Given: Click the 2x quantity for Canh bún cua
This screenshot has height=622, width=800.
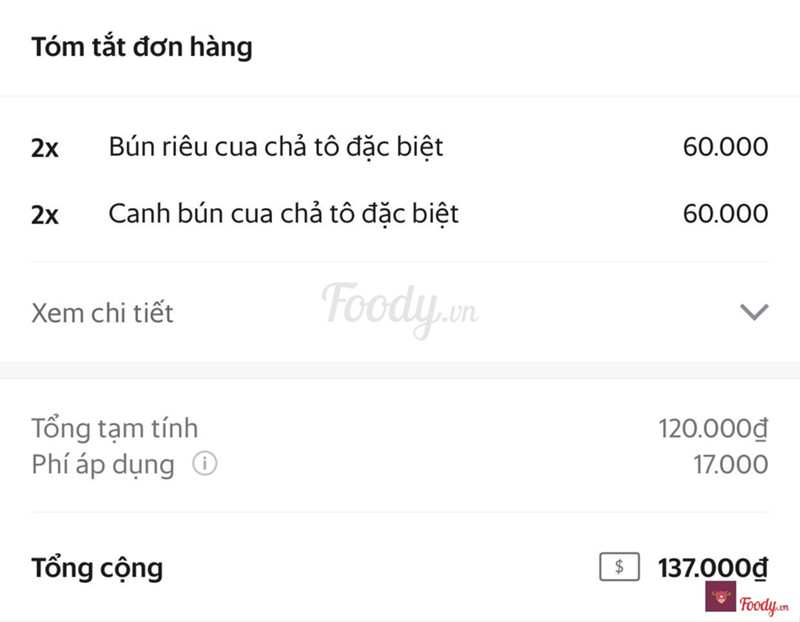Looking at the screenshot, I should pos(45,214).
